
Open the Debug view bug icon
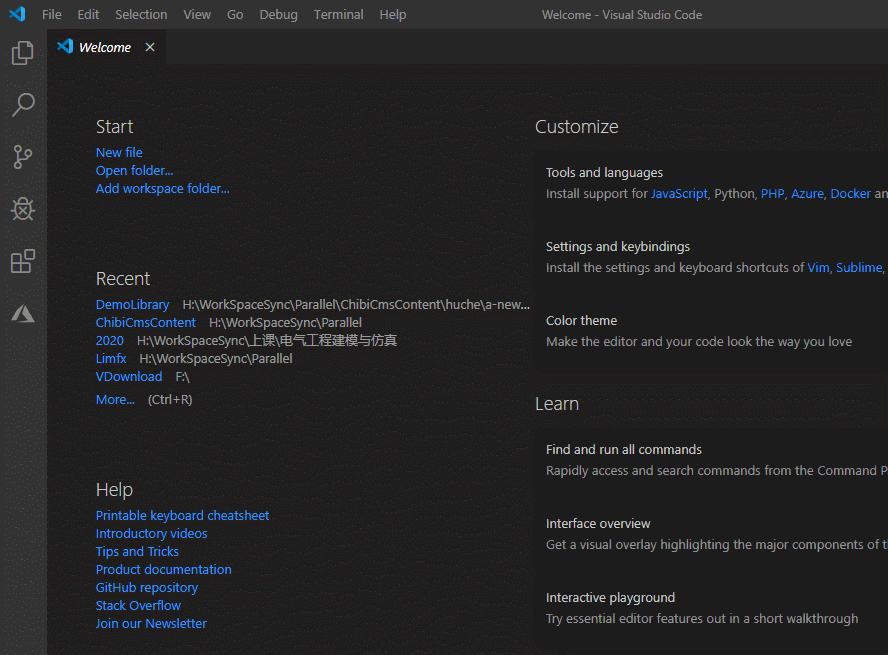point(23,209)
